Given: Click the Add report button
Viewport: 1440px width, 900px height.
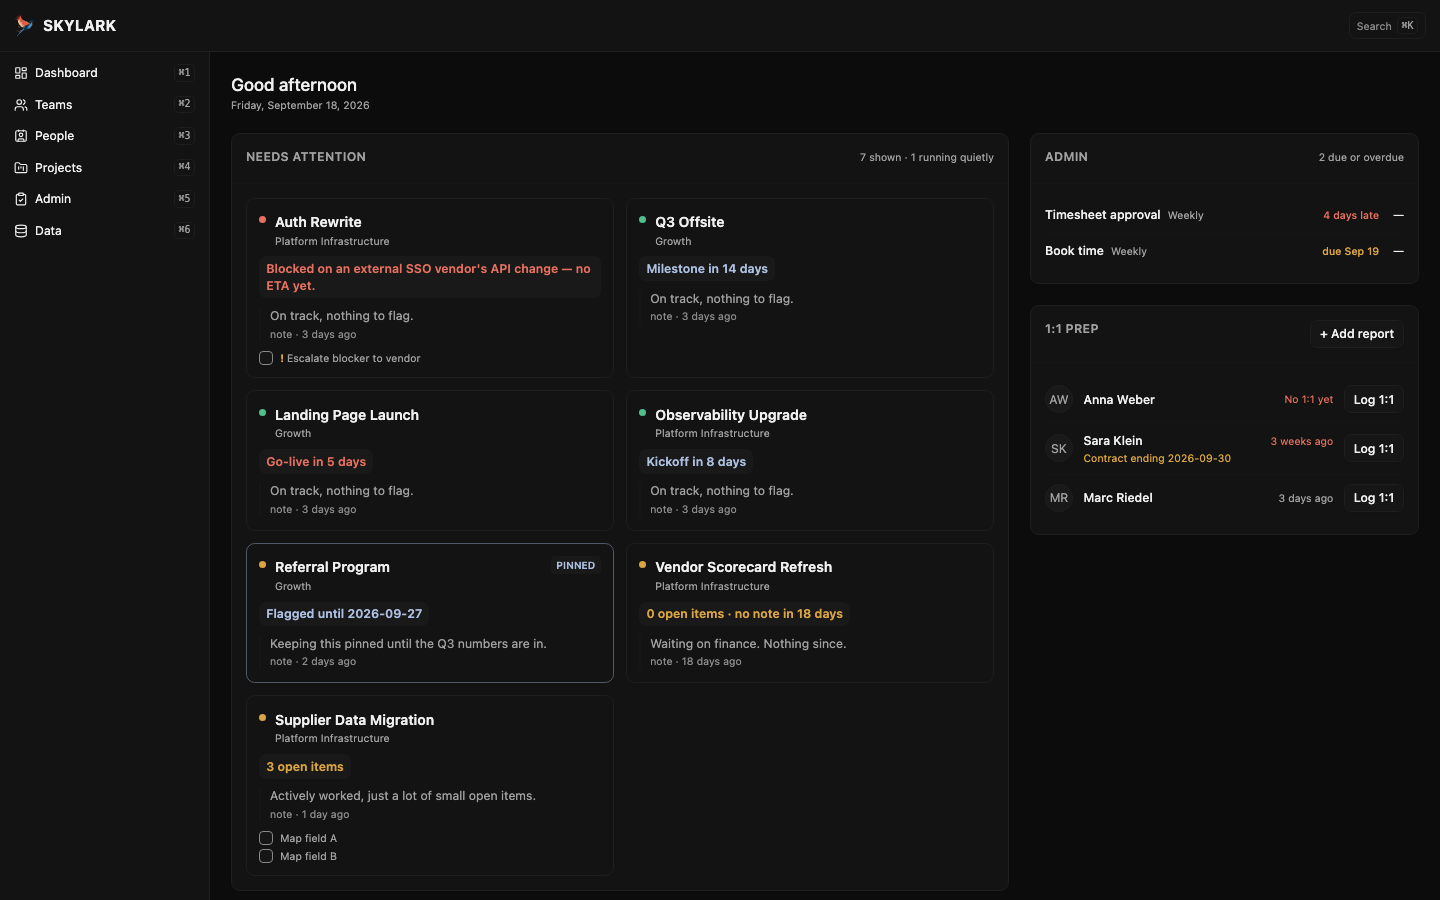Looking at the screenshot, I should (1356, 334).
